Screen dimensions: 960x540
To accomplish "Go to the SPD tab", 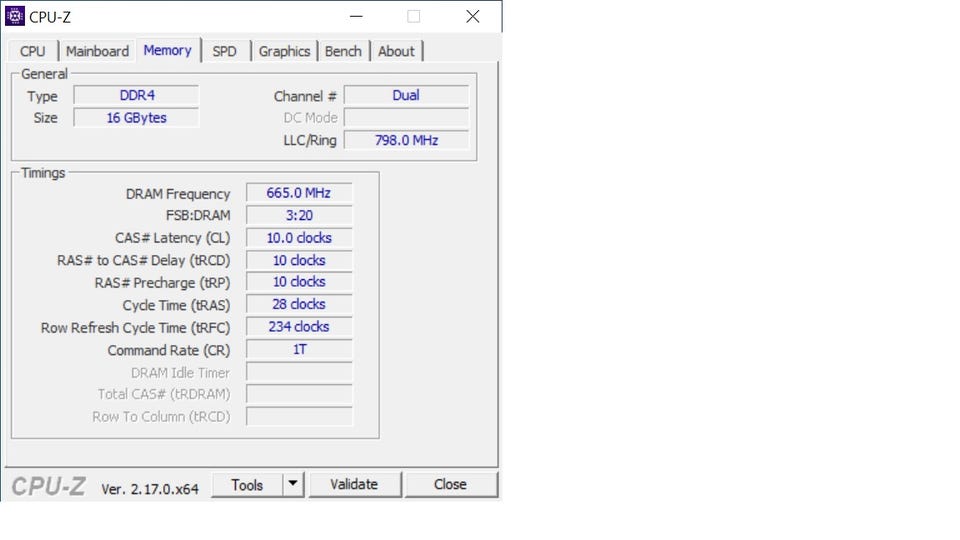I will (224, 51).
